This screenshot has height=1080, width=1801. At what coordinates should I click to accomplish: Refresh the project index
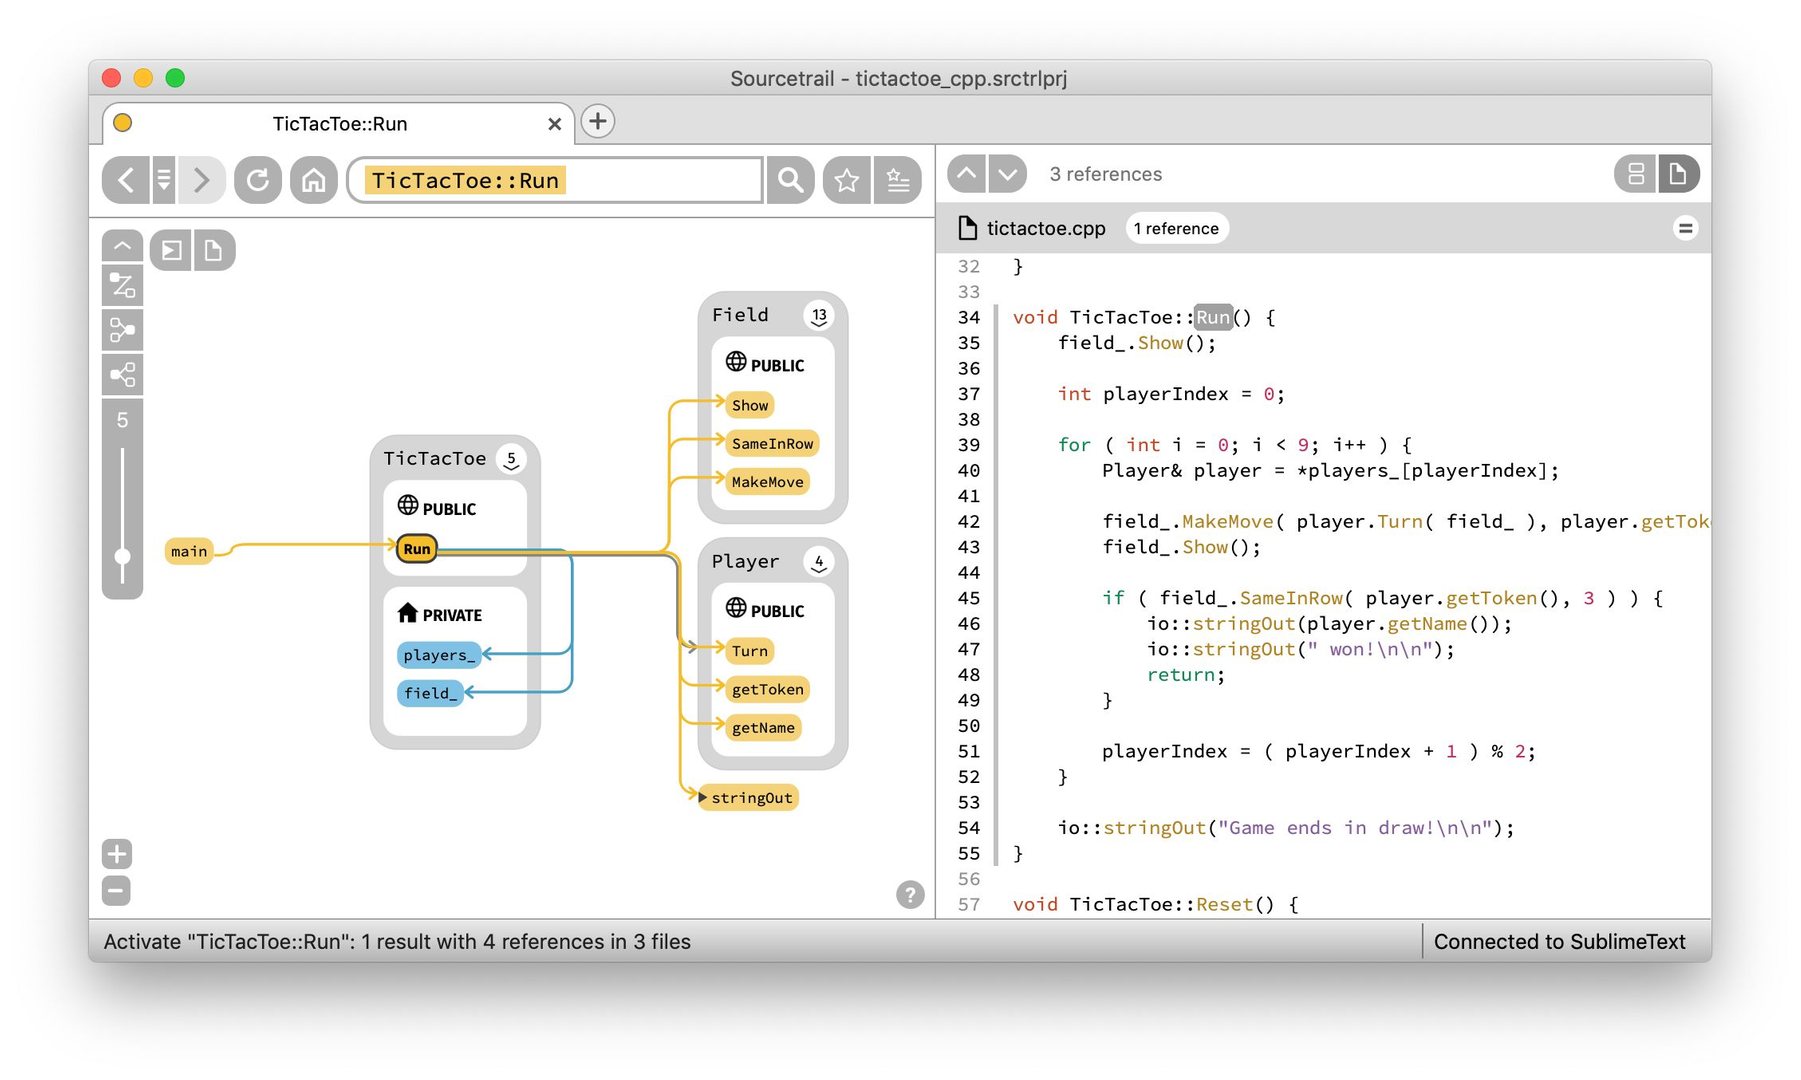click(258, 180)
